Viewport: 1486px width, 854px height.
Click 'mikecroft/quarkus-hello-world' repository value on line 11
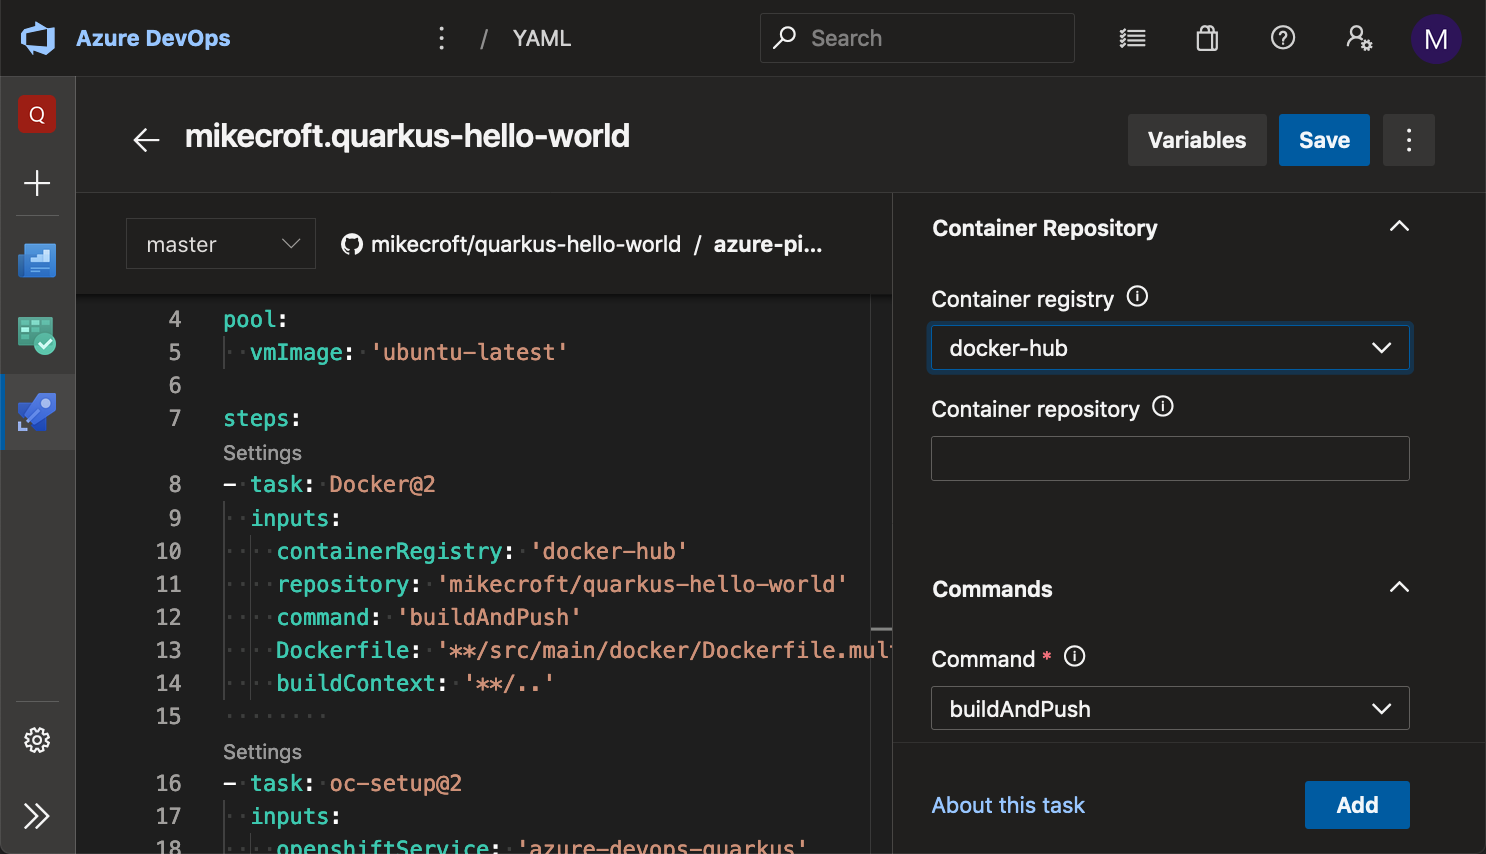[x=642, y=584]
